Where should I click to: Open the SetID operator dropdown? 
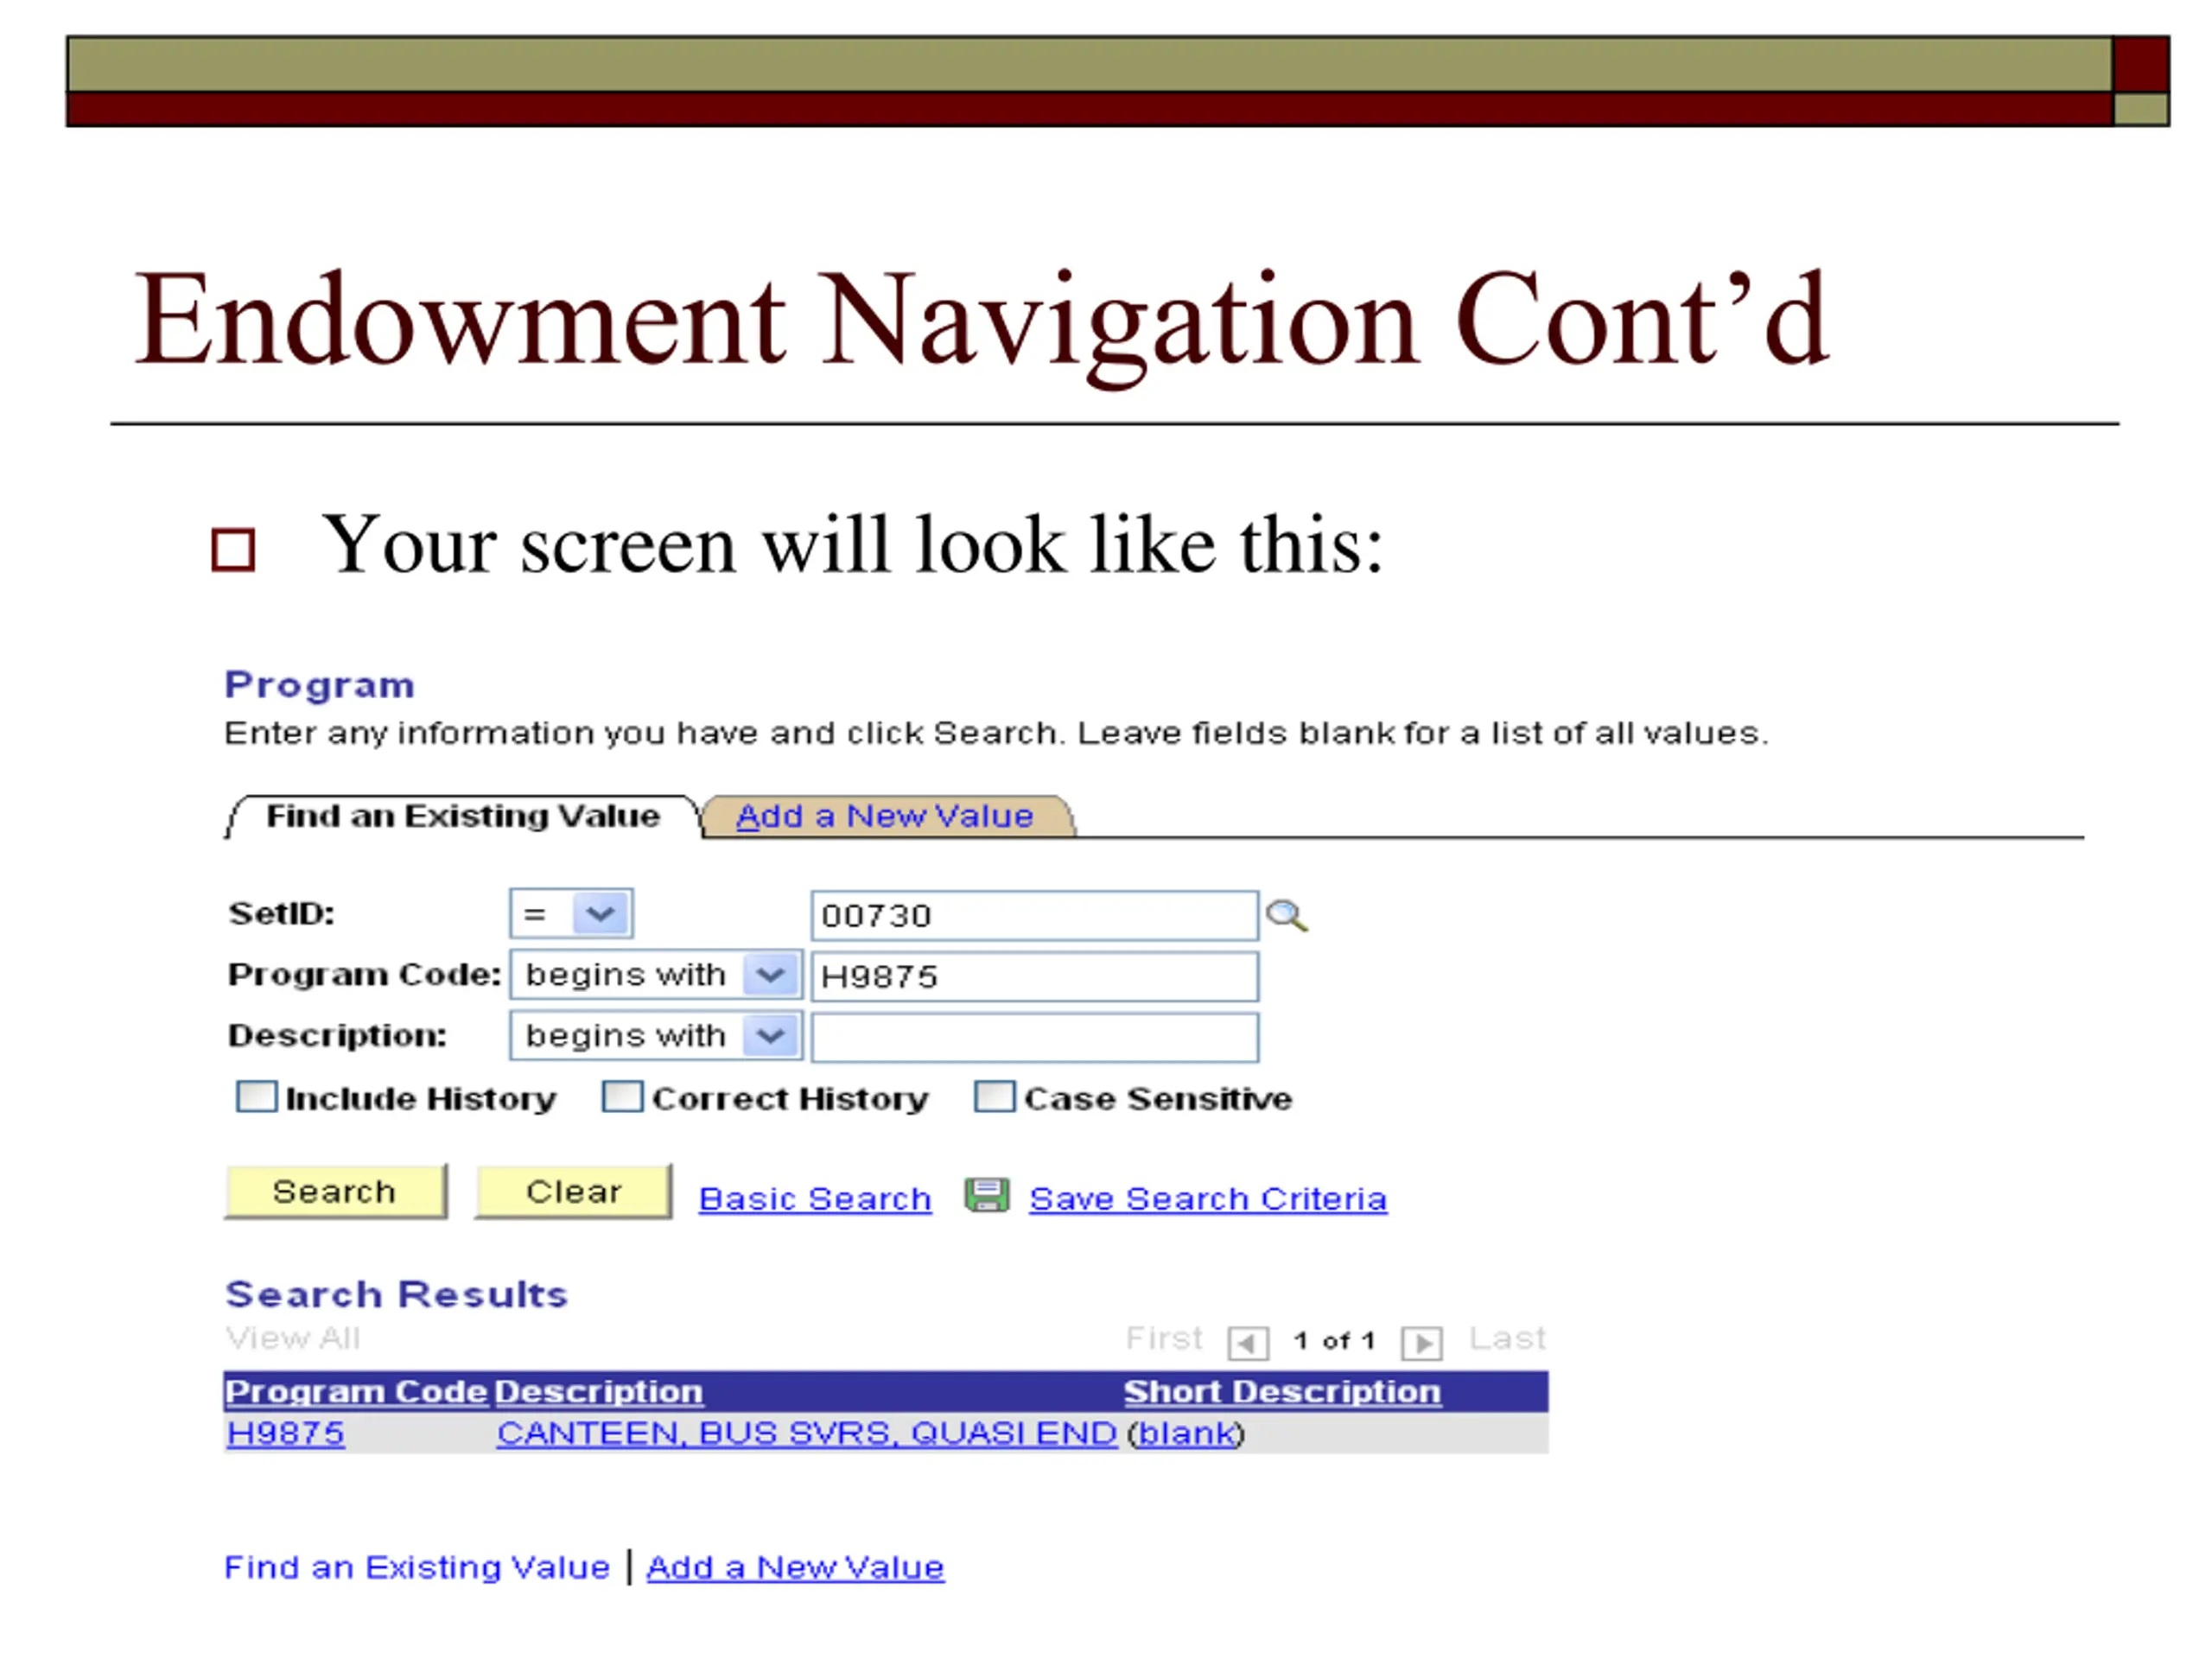[571, 913]
